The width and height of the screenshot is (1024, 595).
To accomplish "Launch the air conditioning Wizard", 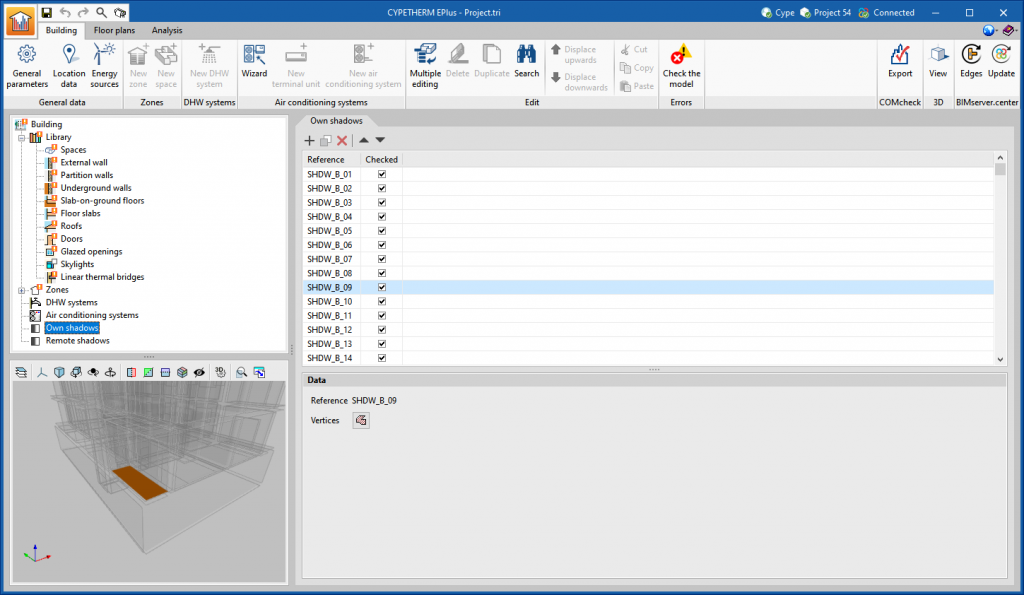I will point(254,62).
